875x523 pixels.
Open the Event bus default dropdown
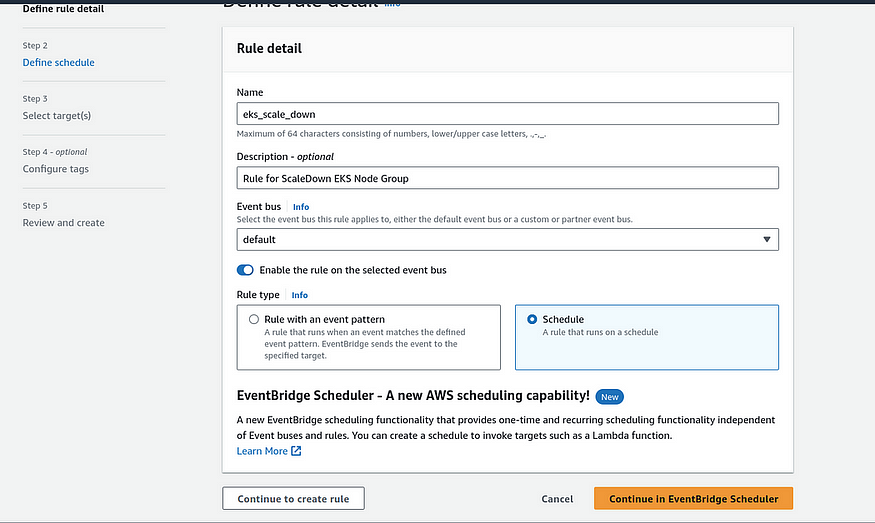(x=507, y=239)
